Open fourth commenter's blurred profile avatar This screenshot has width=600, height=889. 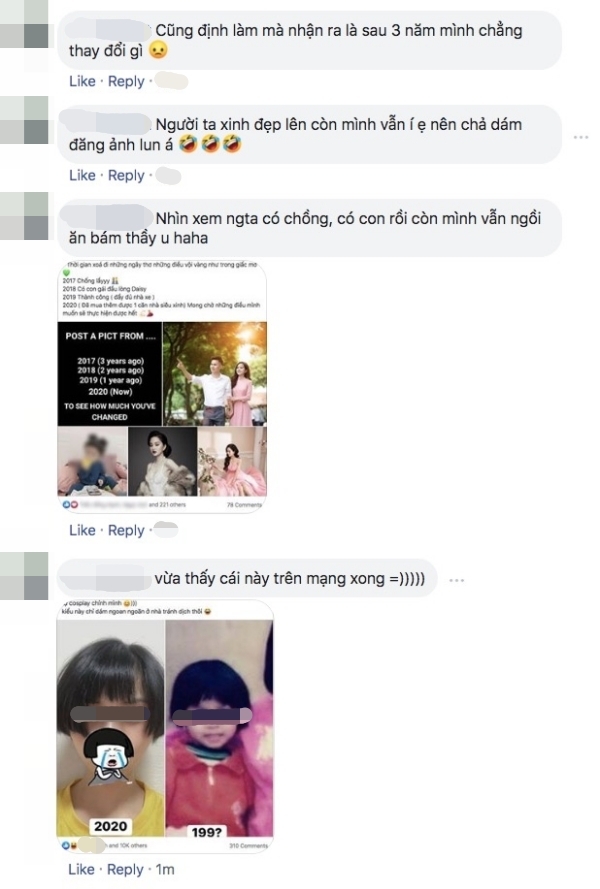pyautogui.click(x=24, y=575)
